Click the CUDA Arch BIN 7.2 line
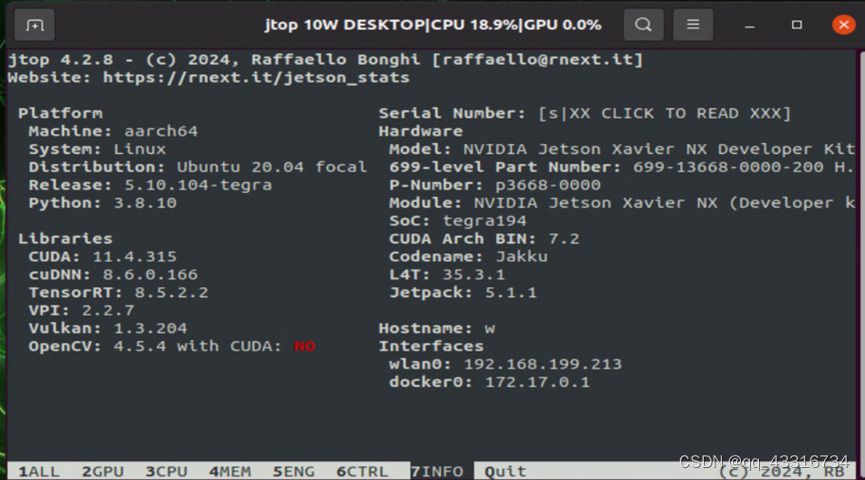Viewport: 865px width, 480px height. click(x=484, y=239)
